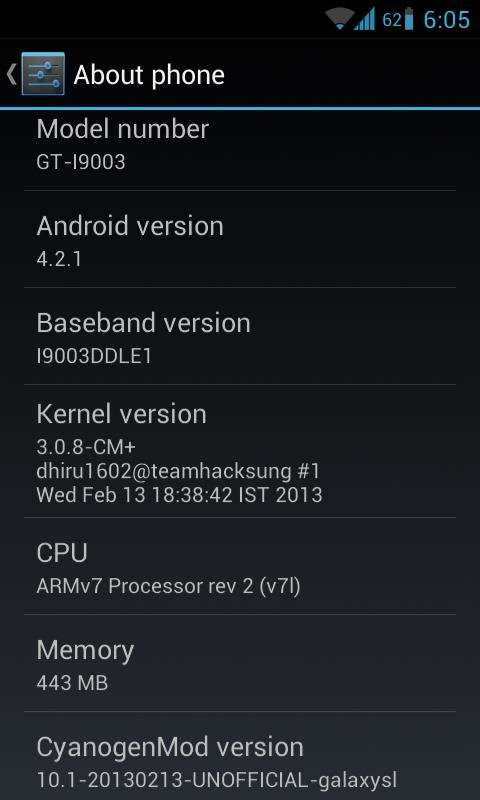Select the Memory entry showing 443 MB
Image resolution: width=480 pixels, height=800 pixels.
click(x=240, y=663)
